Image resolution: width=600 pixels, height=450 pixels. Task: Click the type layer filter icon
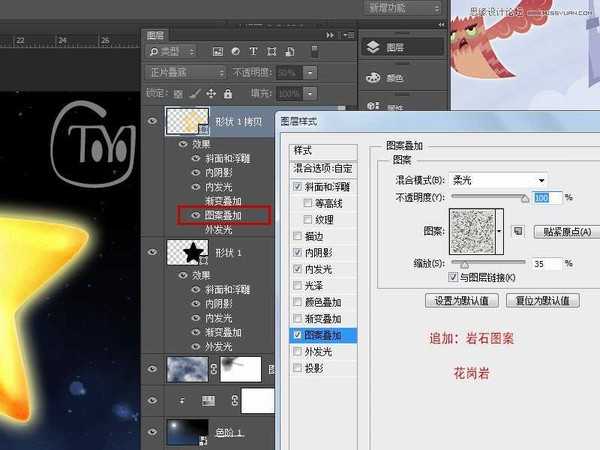[253, 51]
